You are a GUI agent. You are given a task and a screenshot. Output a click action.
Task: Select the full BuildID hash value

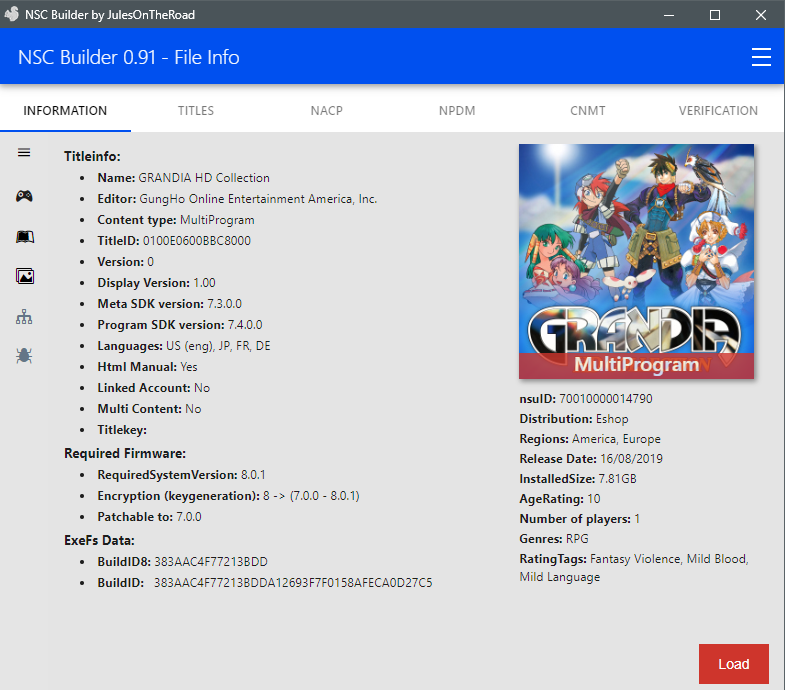(x=293, y=583)
